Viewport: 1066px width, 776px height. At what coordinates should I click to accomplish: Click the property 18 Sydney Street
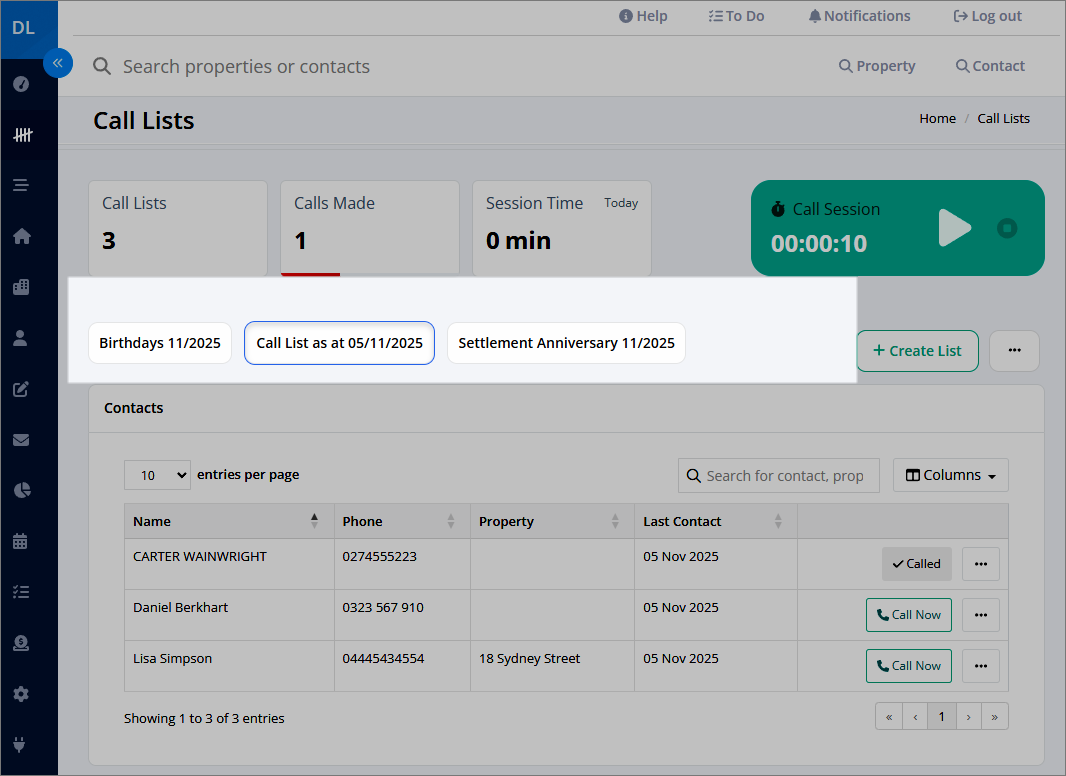tap(530, 658)
